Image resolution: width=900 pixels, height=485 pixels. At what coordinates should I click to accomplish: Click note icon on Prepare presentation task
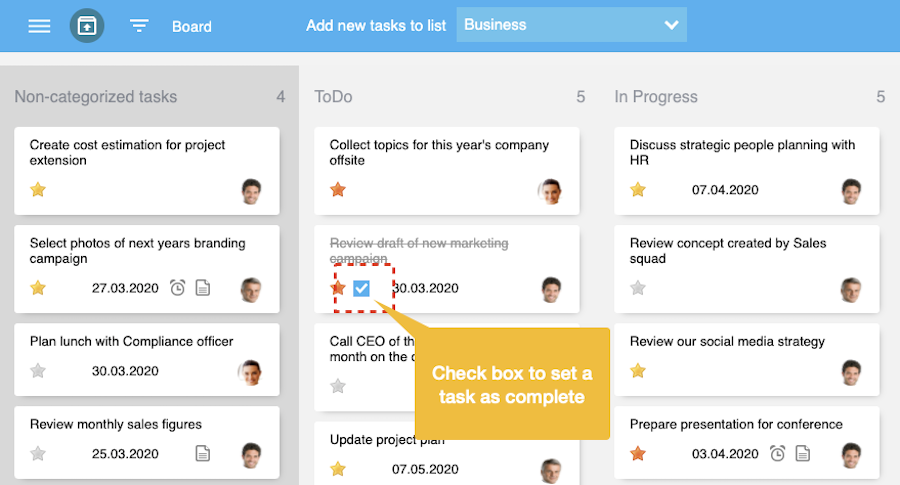pyautogui.click(x=802, y=454)
